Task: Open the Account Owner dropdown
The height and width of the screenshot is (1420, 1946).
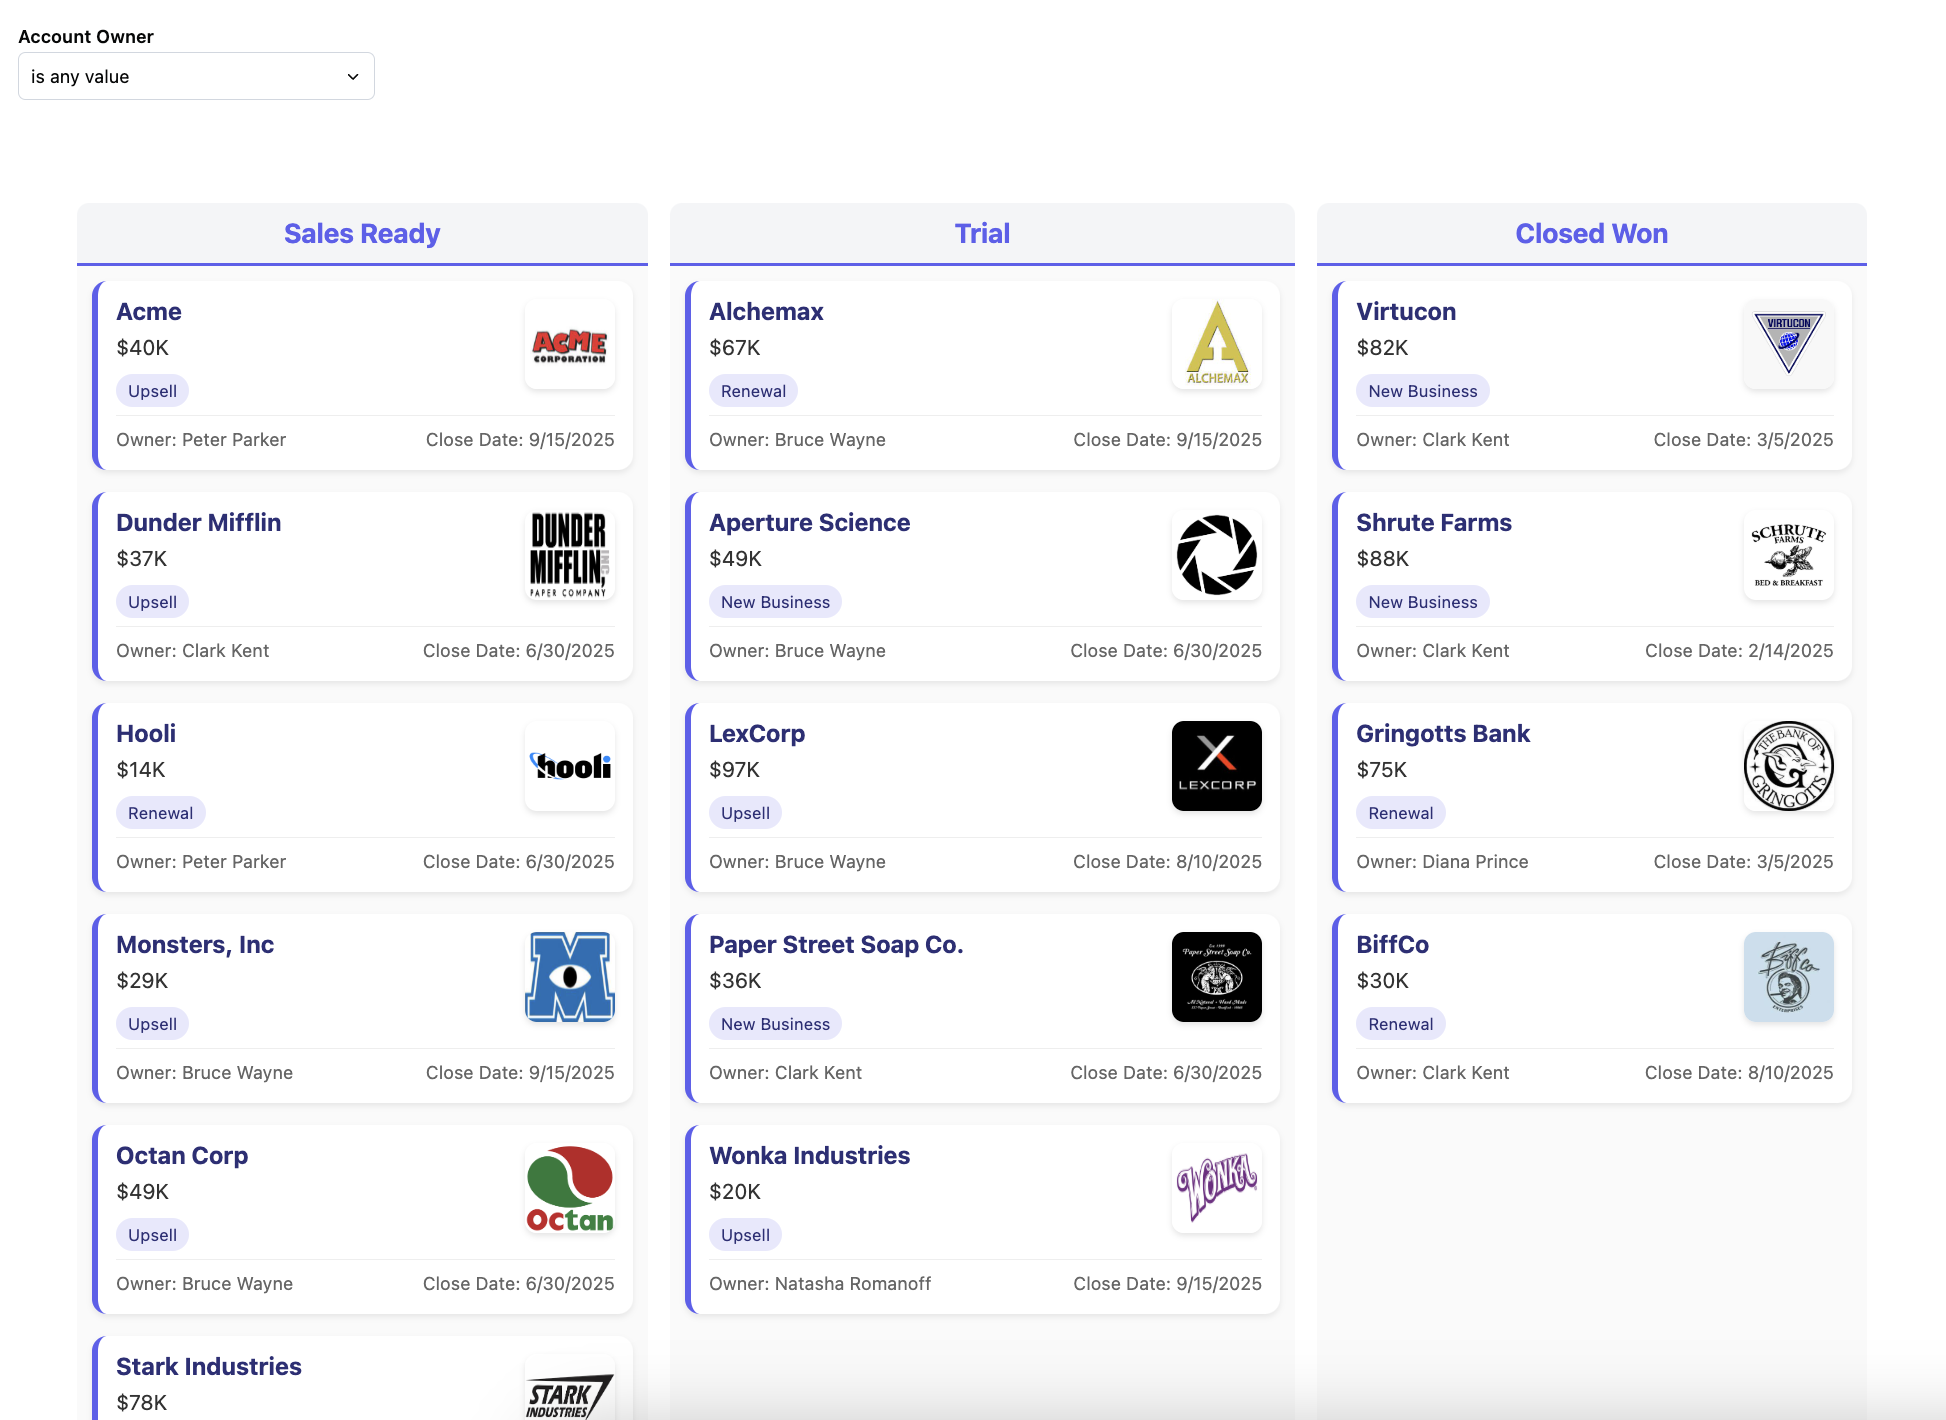Action: [196, 77]
